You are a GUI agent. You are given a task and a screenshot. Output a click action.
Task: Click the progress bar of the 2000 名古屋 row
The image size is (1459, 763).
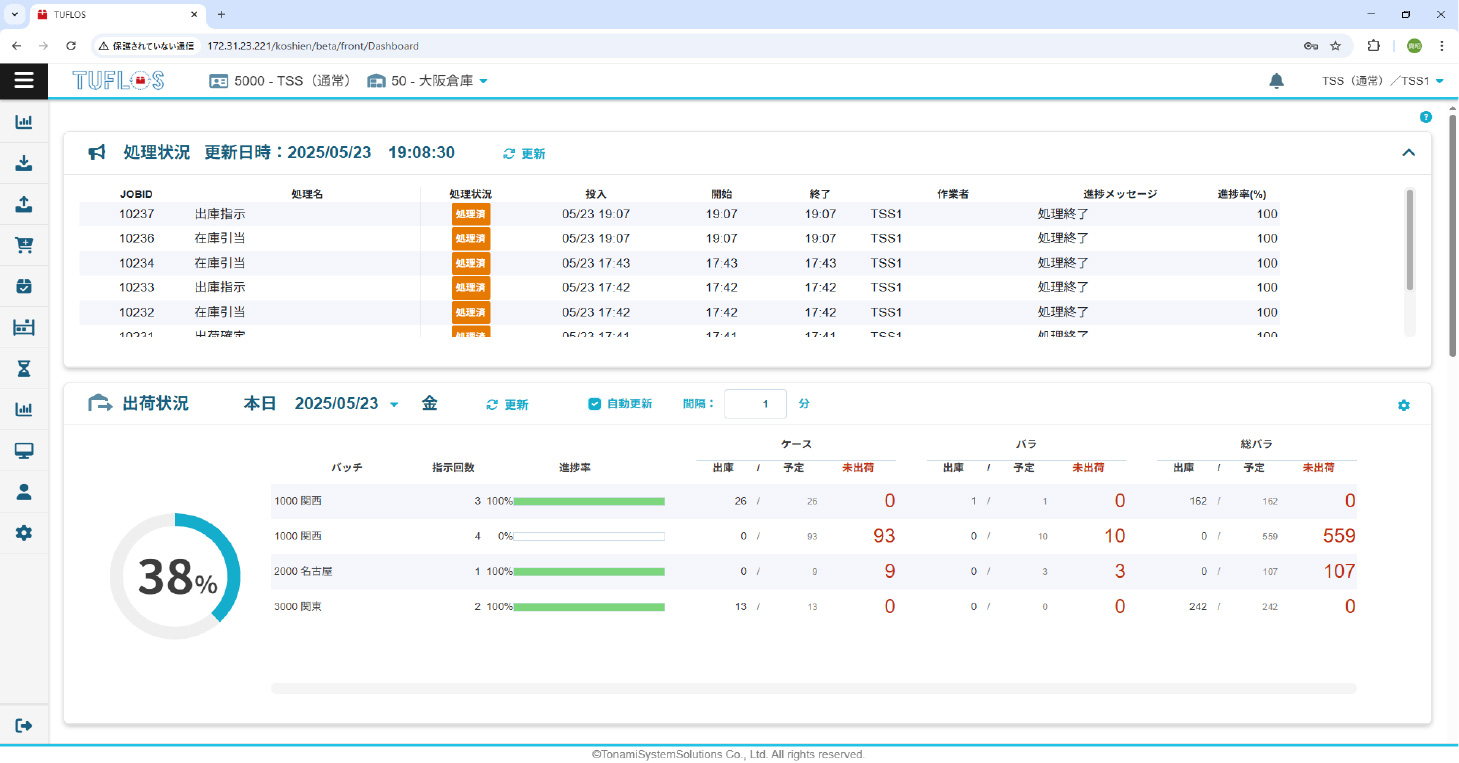[589, 572]
